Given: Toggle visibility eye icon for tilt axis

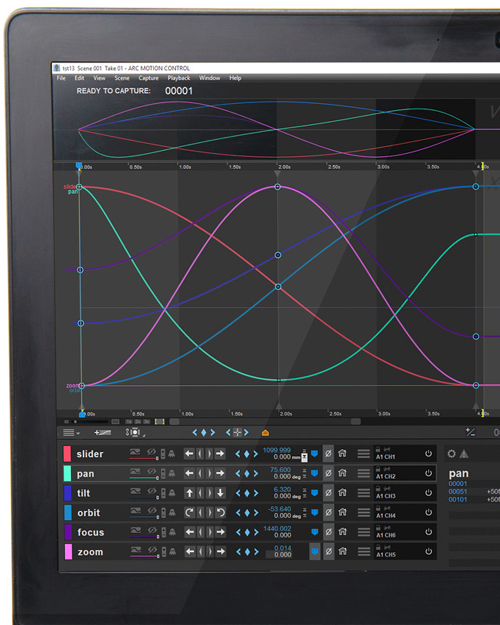Looking at the screenshot, I should 152,491.
